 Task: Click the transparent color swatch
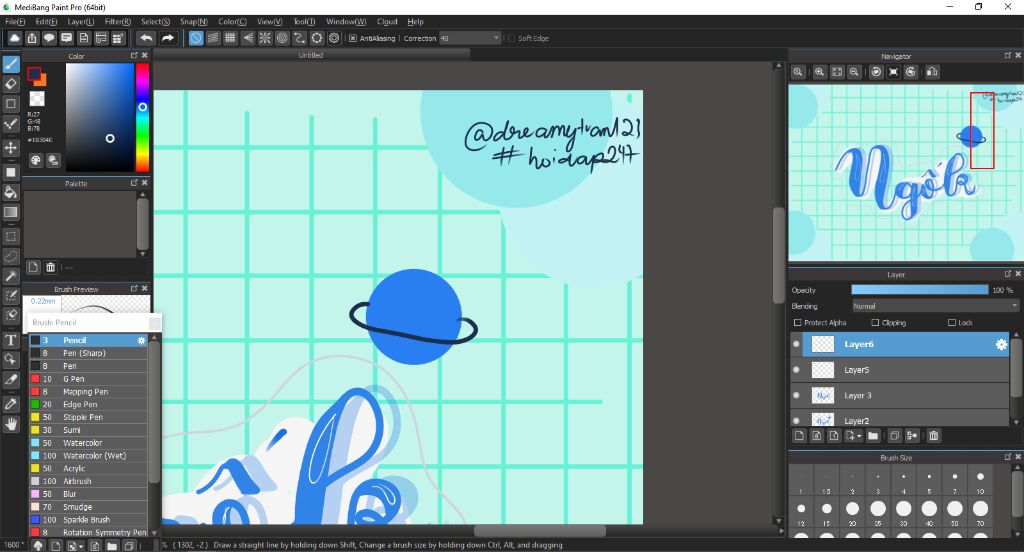pos(37,98)
